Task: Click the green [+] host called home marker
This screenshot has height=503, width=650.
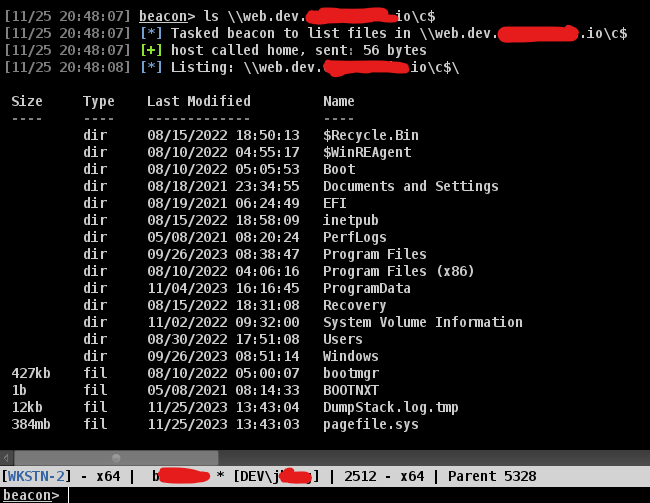Action: [x=159, y=50]
